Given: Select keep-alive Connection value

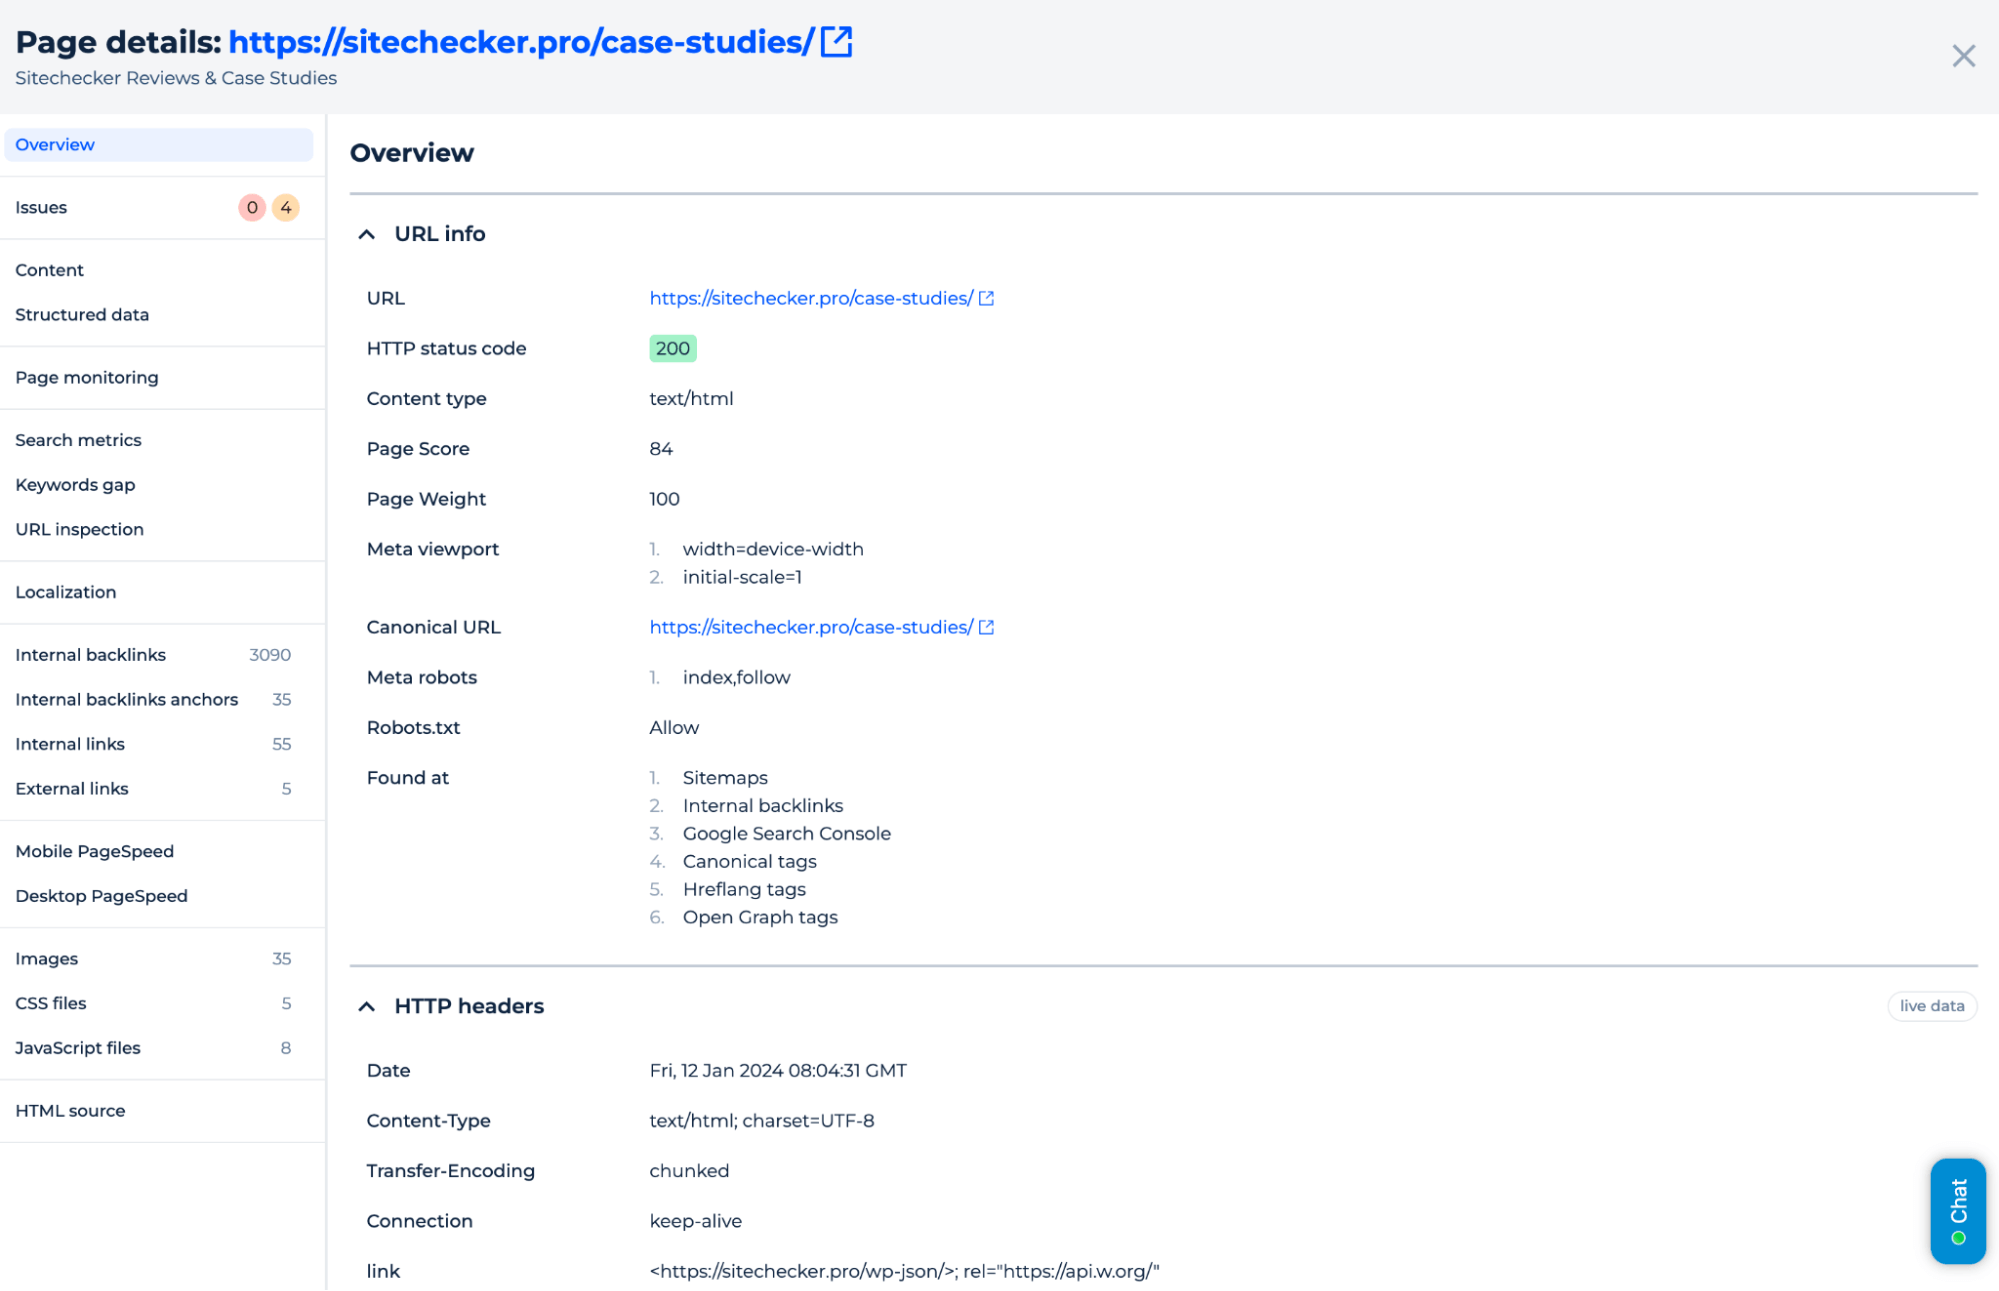Looking at the screenshot, I should click(x=695, y=1221).
